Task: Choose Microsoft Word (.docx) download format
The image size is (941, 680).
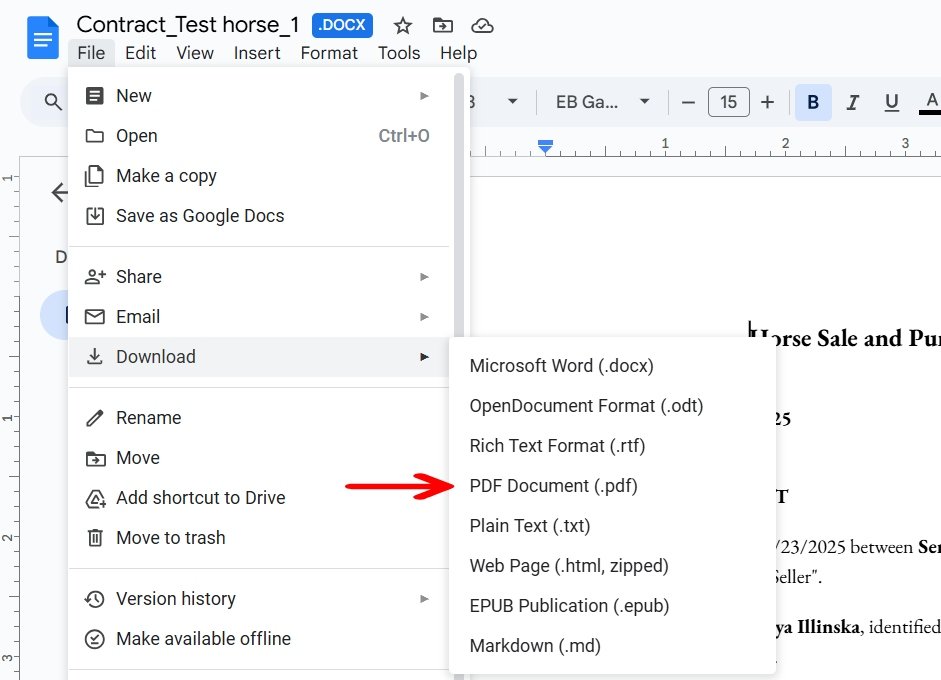Action: coord(561,366)
